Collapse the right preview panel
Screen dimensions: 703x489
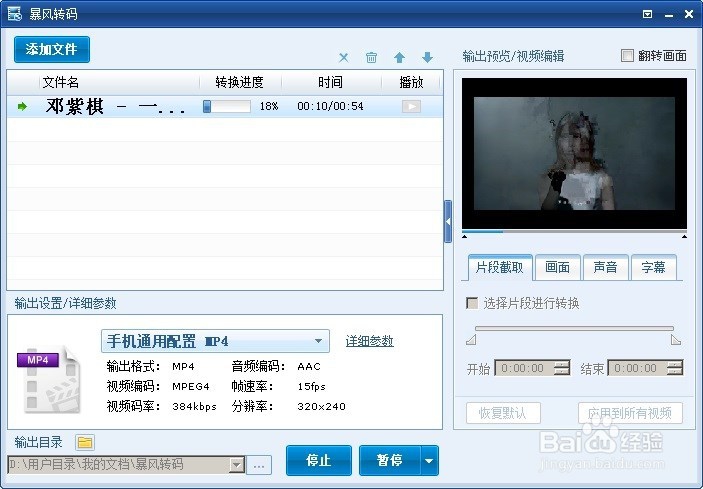click(448, 221)
